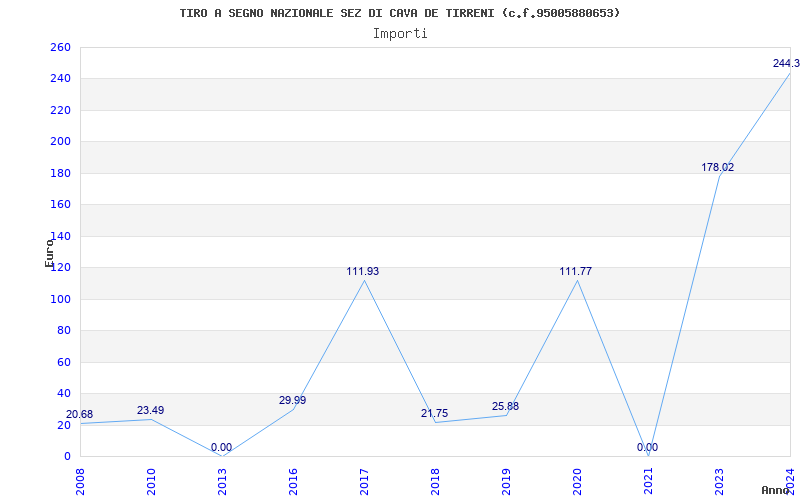Click y-axis tick 40
The height and width of the screenshot is (500, 800).
(64, 393)
